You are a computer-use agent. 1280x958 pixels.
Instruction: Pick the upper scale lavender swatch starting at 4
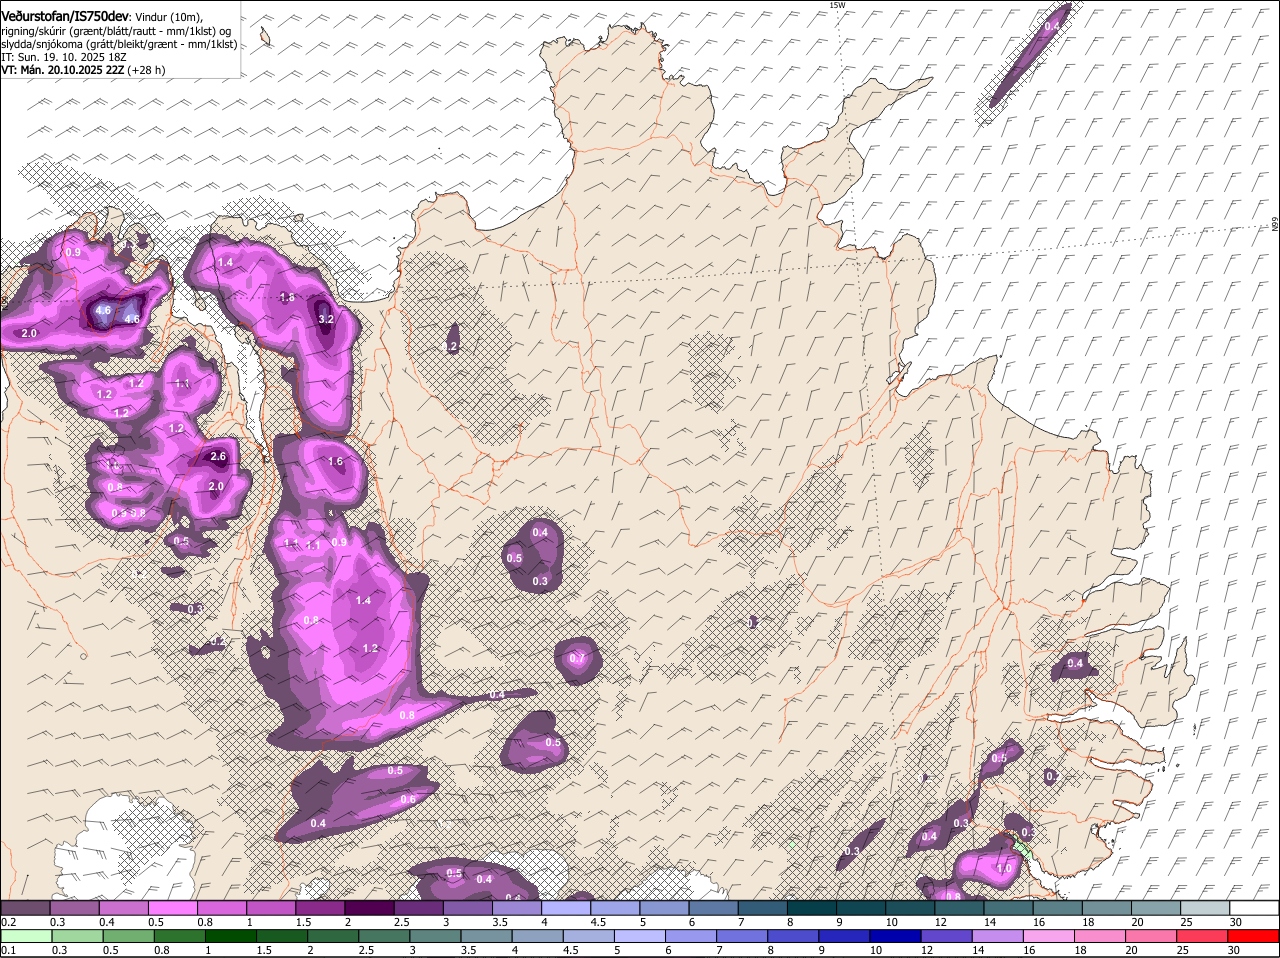566,908
